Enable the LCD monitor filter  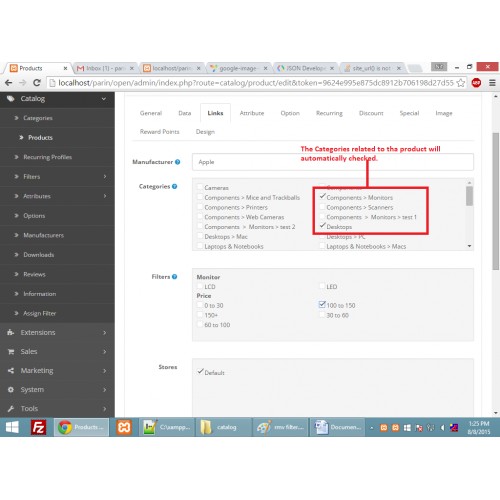[200, 286]
